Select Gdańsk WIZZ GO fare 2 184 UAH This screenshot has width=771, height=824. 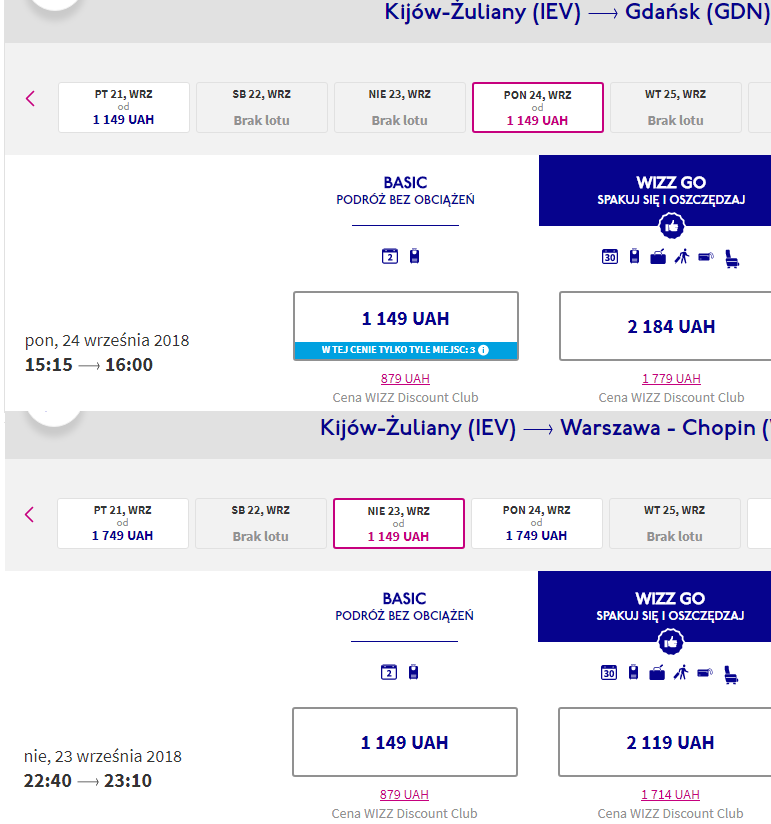coord(665,326)
